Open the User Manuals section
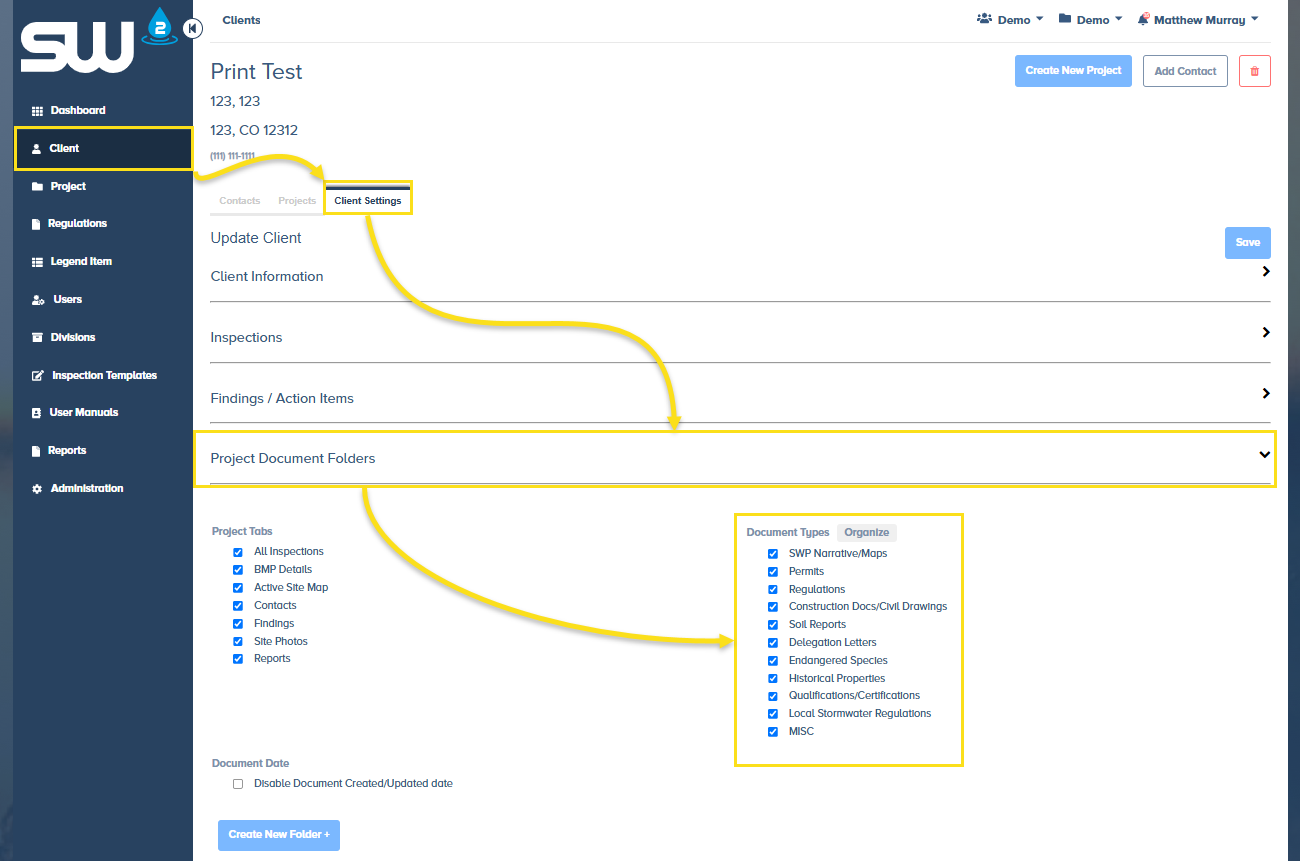 pyautogui.click(x=84, y=412)
